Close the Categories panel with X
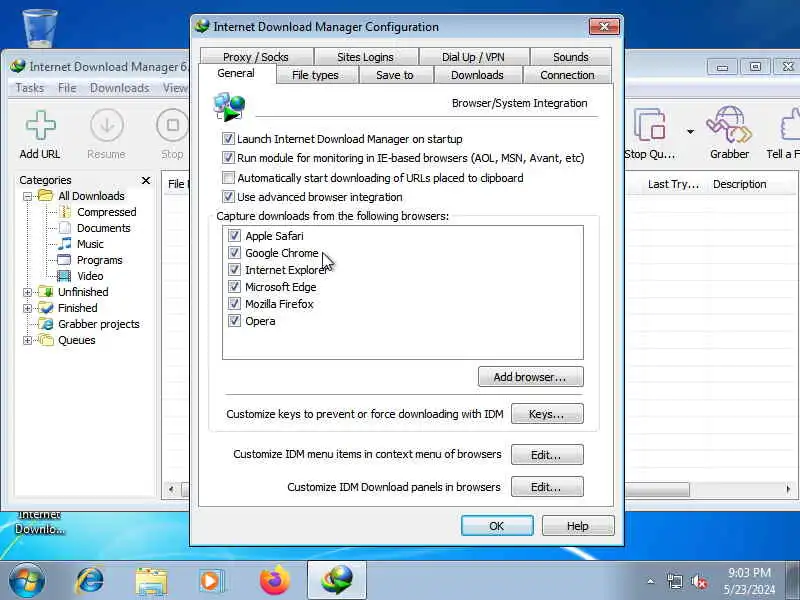The image size is (800, 600). click(x=146, y=180)
